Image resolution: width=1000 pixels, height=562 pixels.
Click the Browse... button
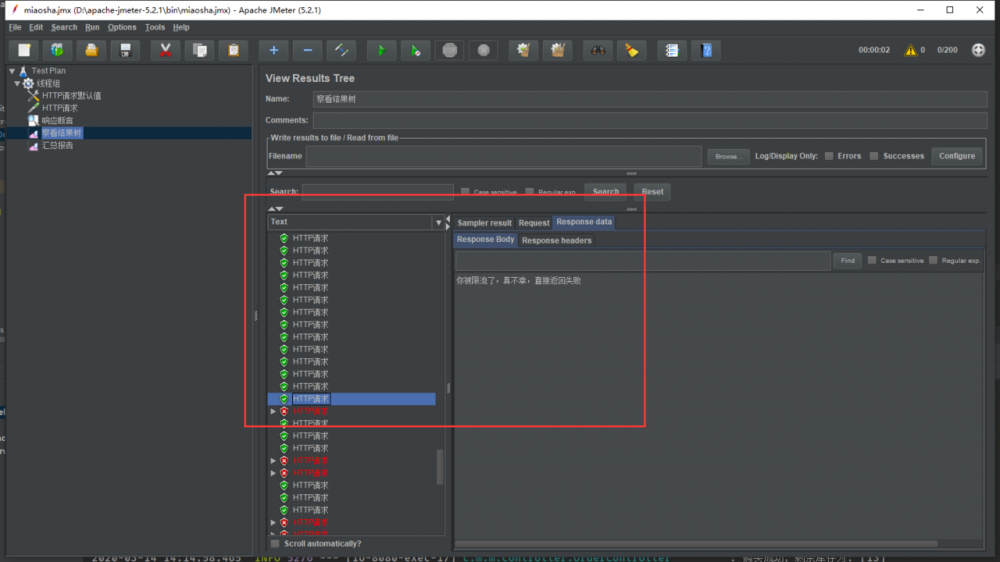(727, 156)
